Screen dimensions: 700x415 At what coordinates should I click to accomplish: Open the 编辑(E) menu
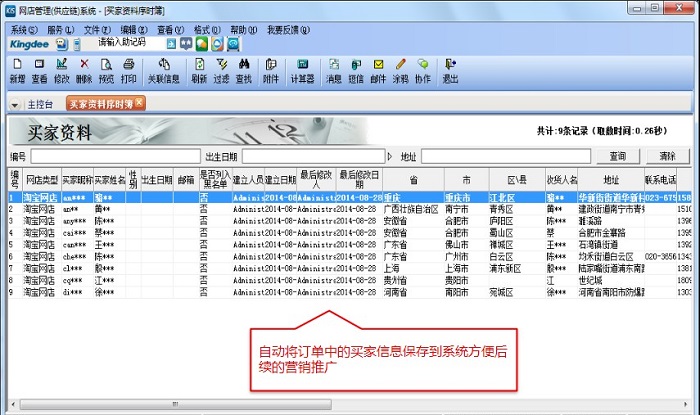134,30
